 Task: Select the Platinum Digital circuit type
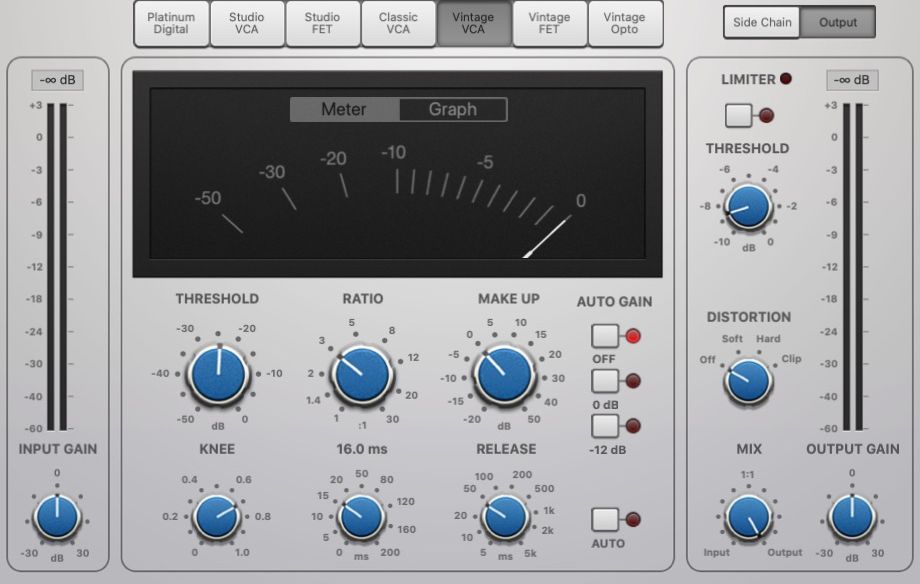coord(170,24)
